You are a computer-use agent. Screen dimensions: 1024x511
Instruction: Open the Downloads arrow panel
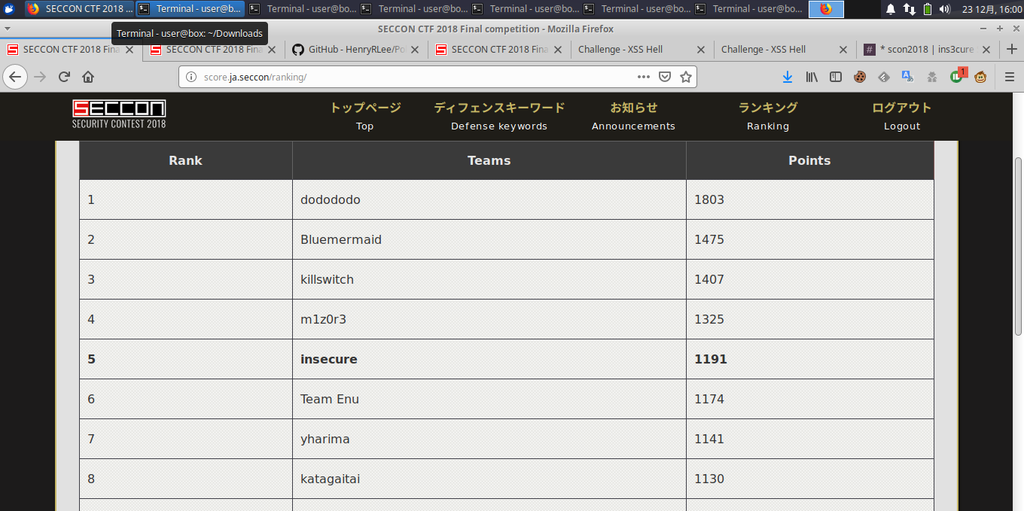(x=788, y=77)
